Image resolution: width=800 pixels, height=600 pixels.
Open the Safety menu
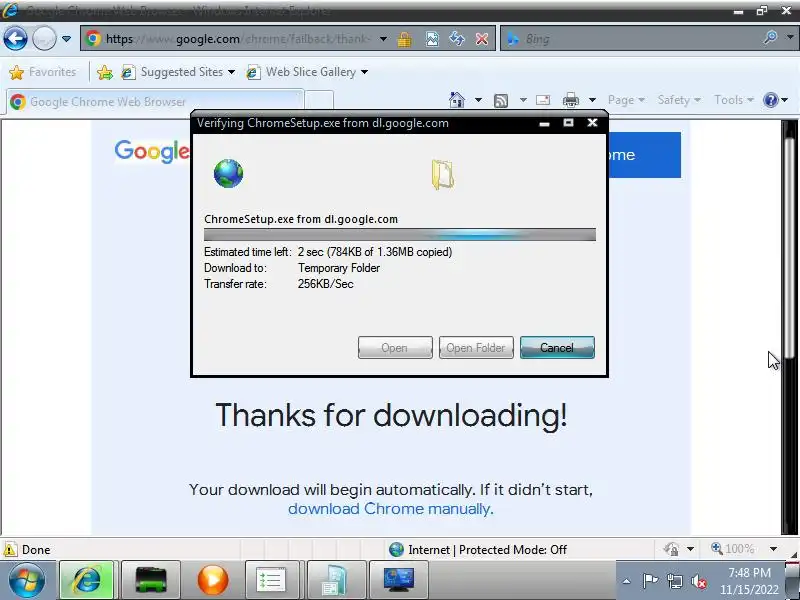(x=679, y=100)
